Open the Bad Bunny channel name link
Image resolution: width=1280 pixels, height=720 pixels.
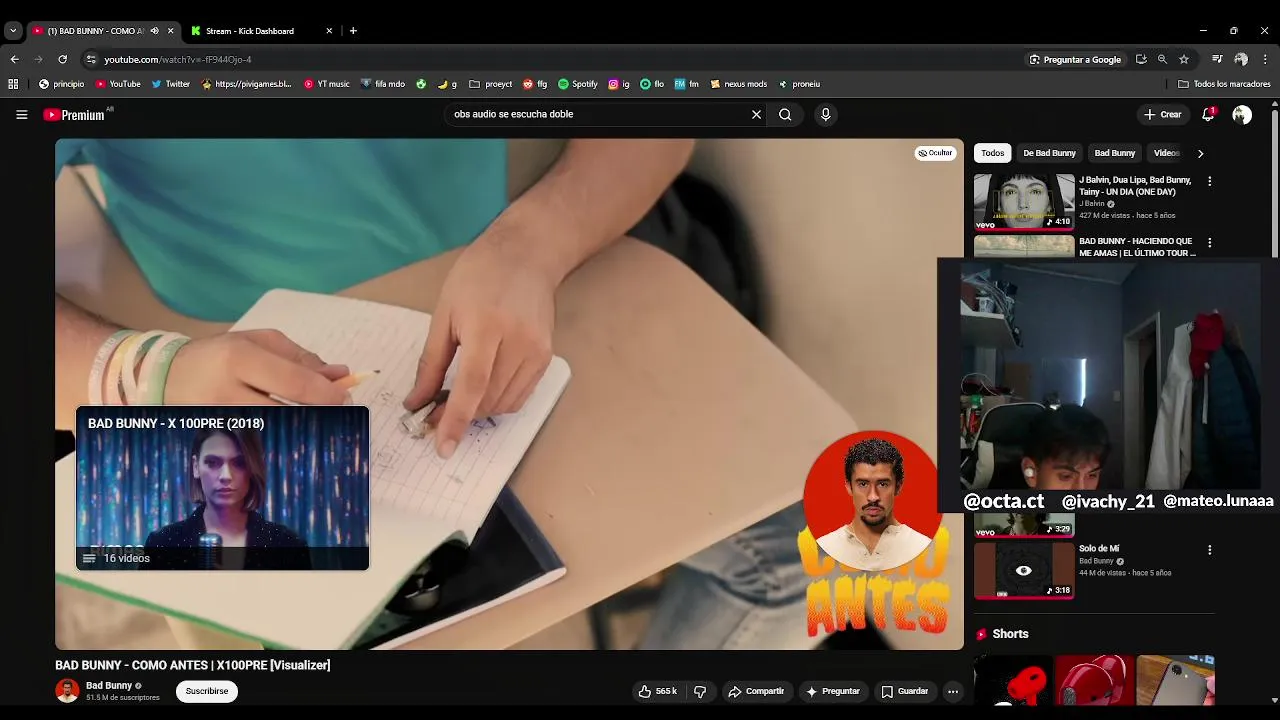pyautogui.click(x=109, y=686)
